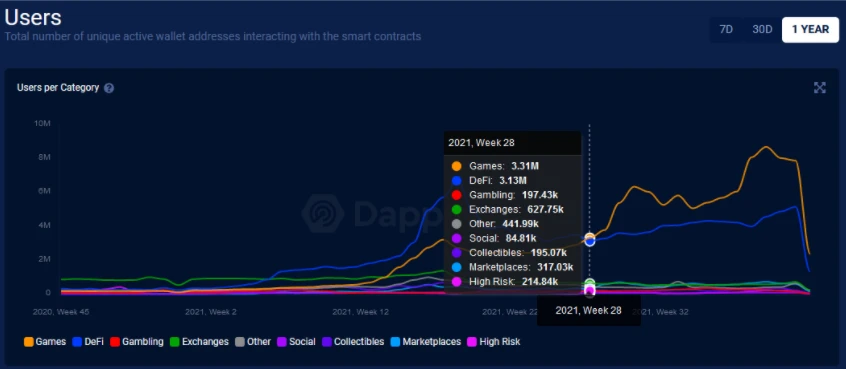Click the Collectibles 195.07k tooltip row
This screenshot has width=846, height=369.
pos(512,252)
